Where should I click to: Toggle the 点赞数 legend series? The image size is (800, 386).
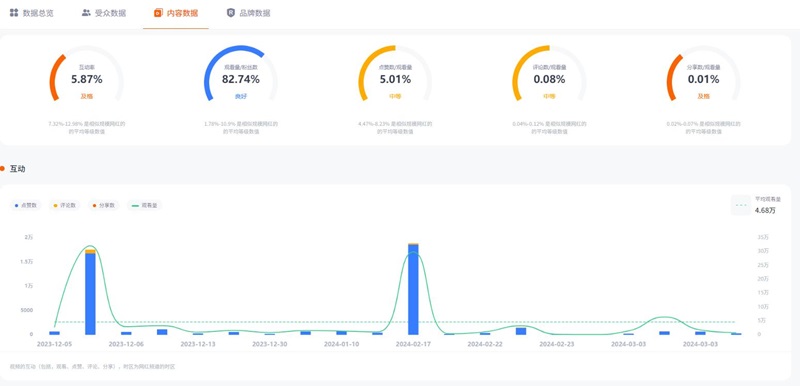tap(26, 205)
